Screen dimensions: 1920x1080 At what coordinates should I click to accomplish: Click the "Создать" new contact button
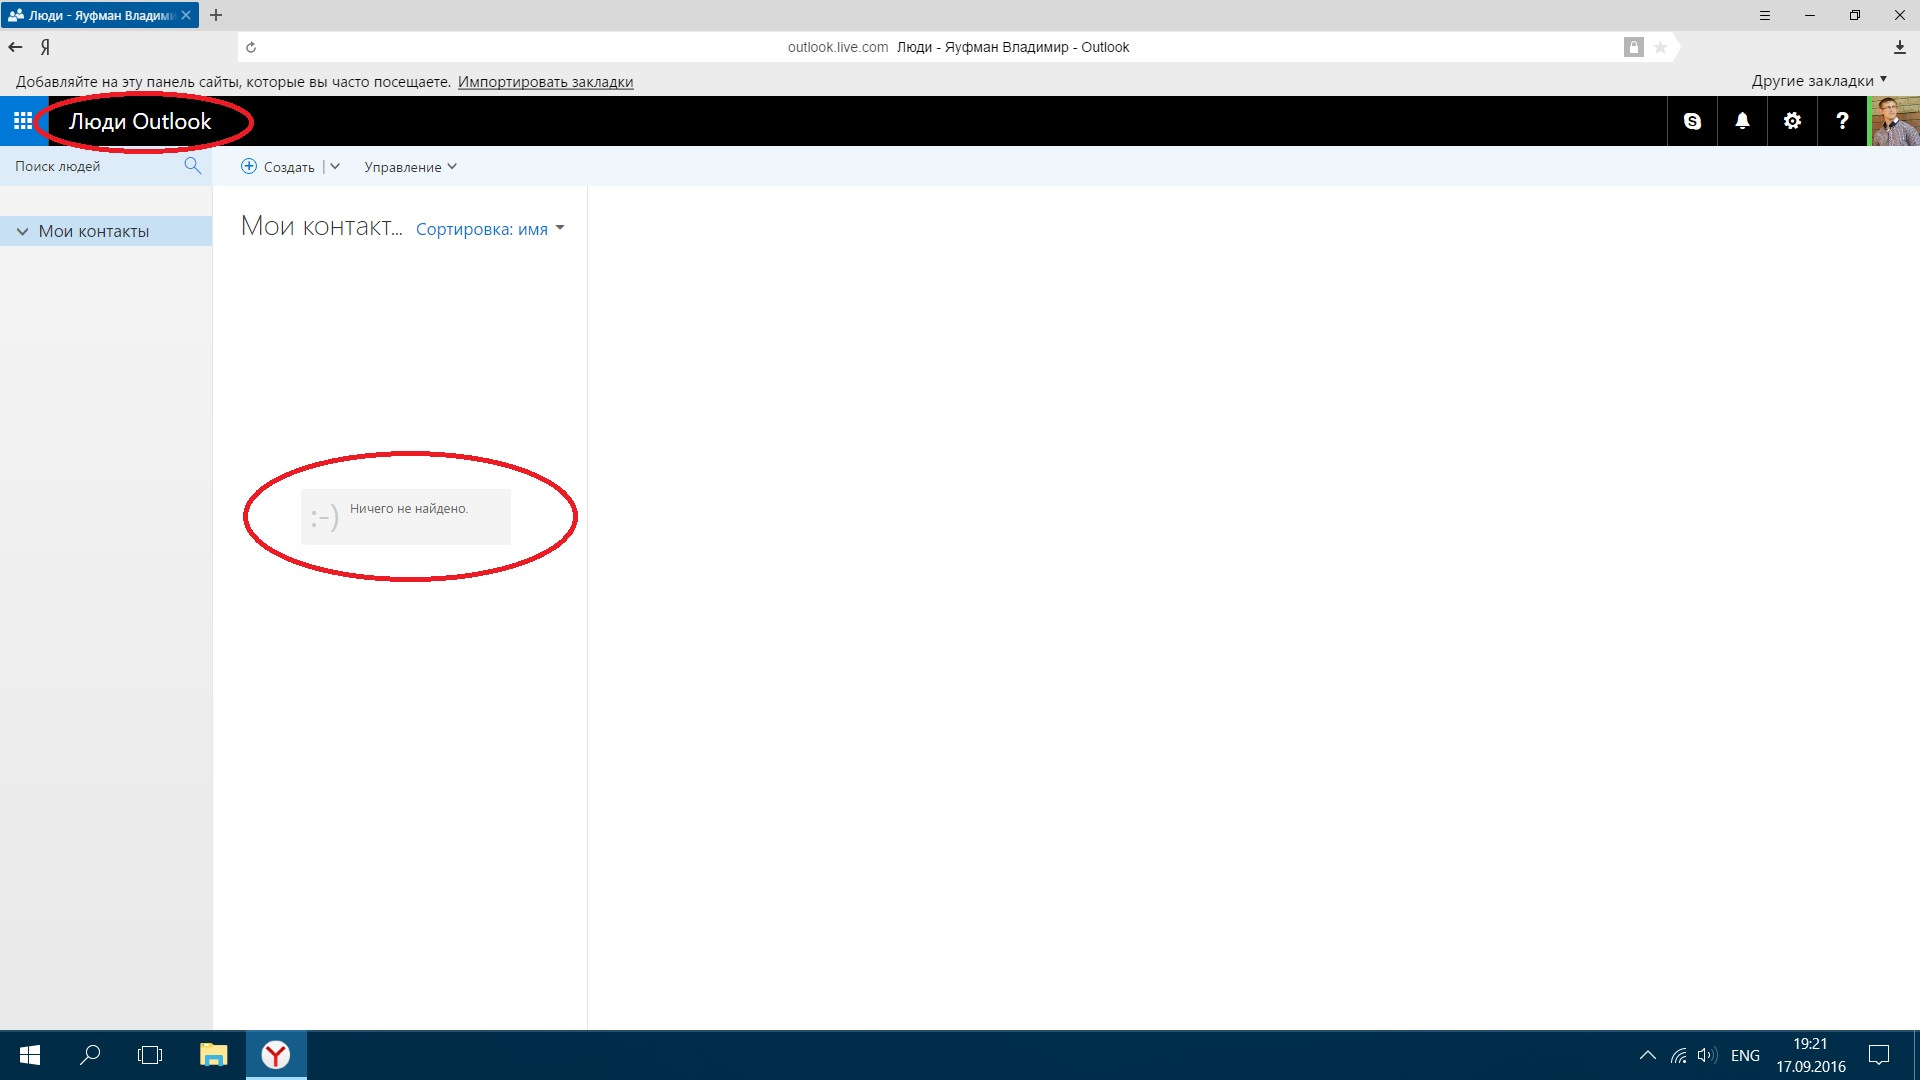click(278, 167)
